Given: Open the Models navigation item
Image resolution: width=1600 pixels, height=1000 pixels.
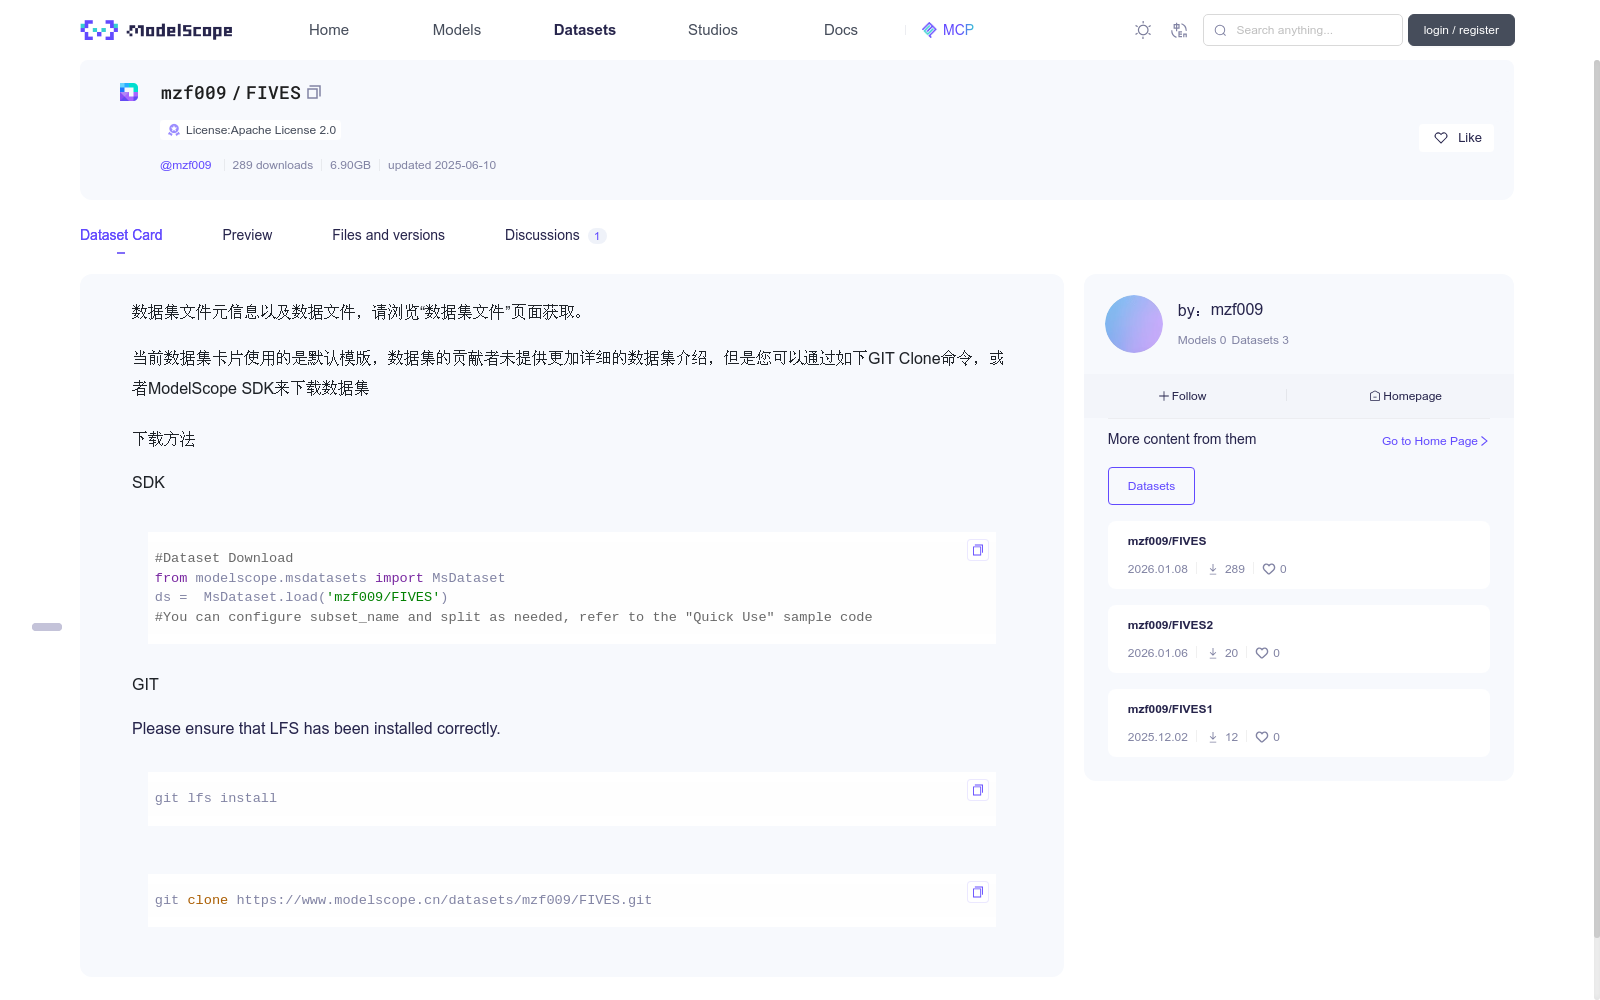Looking at the screenshot, I should pyautogui.click(x=457, y=30).
